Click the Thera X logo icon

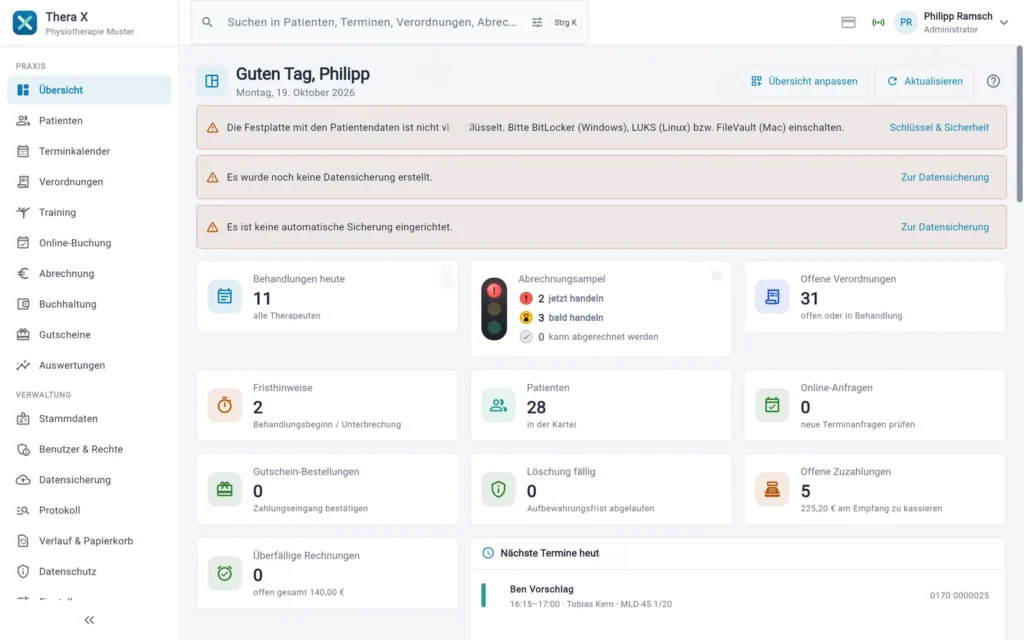25,22
